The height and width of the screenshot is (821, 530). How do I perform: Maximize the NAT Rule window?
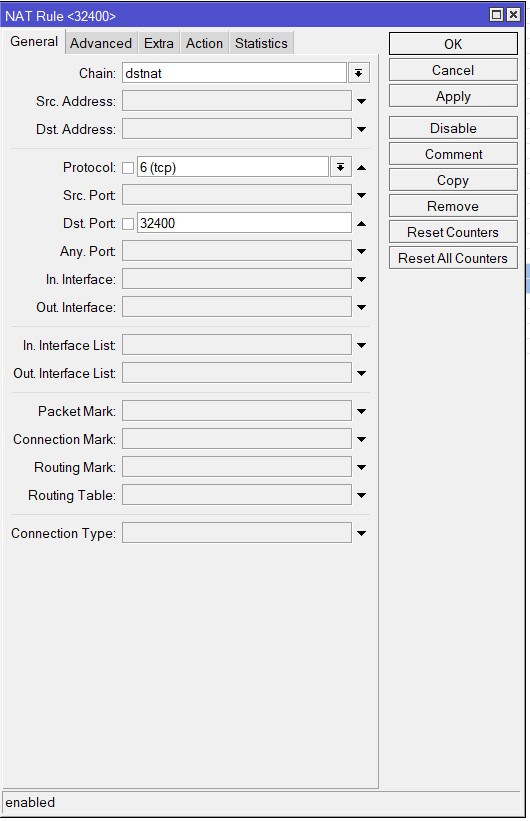[x=496, y=15]
